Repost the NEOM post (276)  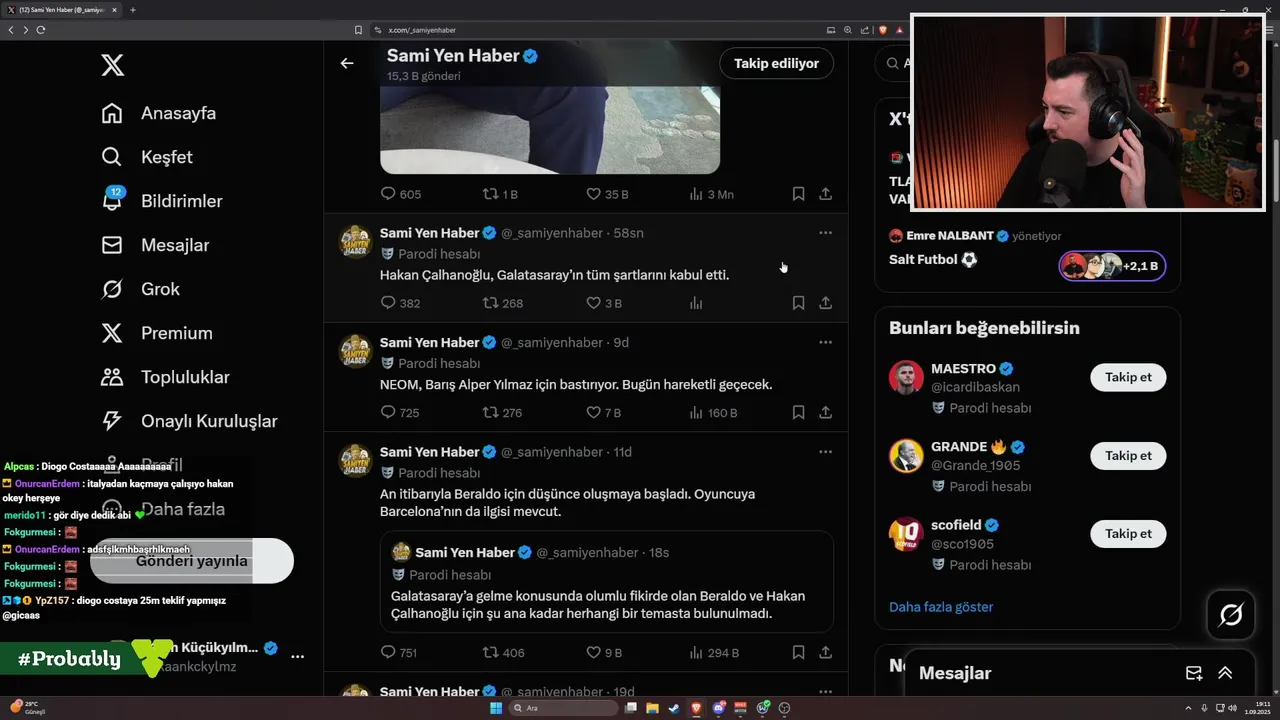click(x=503, y=412)
